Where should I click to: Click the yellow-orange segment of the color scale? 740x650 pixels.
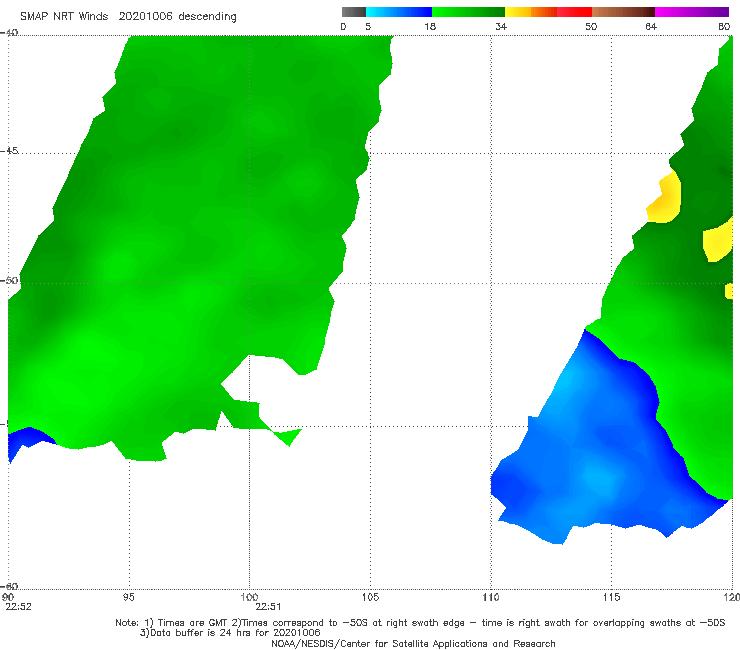[531, 12]
